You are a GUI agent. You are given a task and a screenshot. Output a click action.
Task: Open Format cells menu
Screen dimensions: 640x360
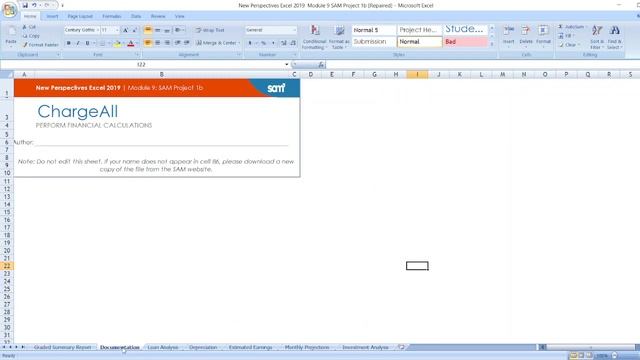click(x=543, y=36)
